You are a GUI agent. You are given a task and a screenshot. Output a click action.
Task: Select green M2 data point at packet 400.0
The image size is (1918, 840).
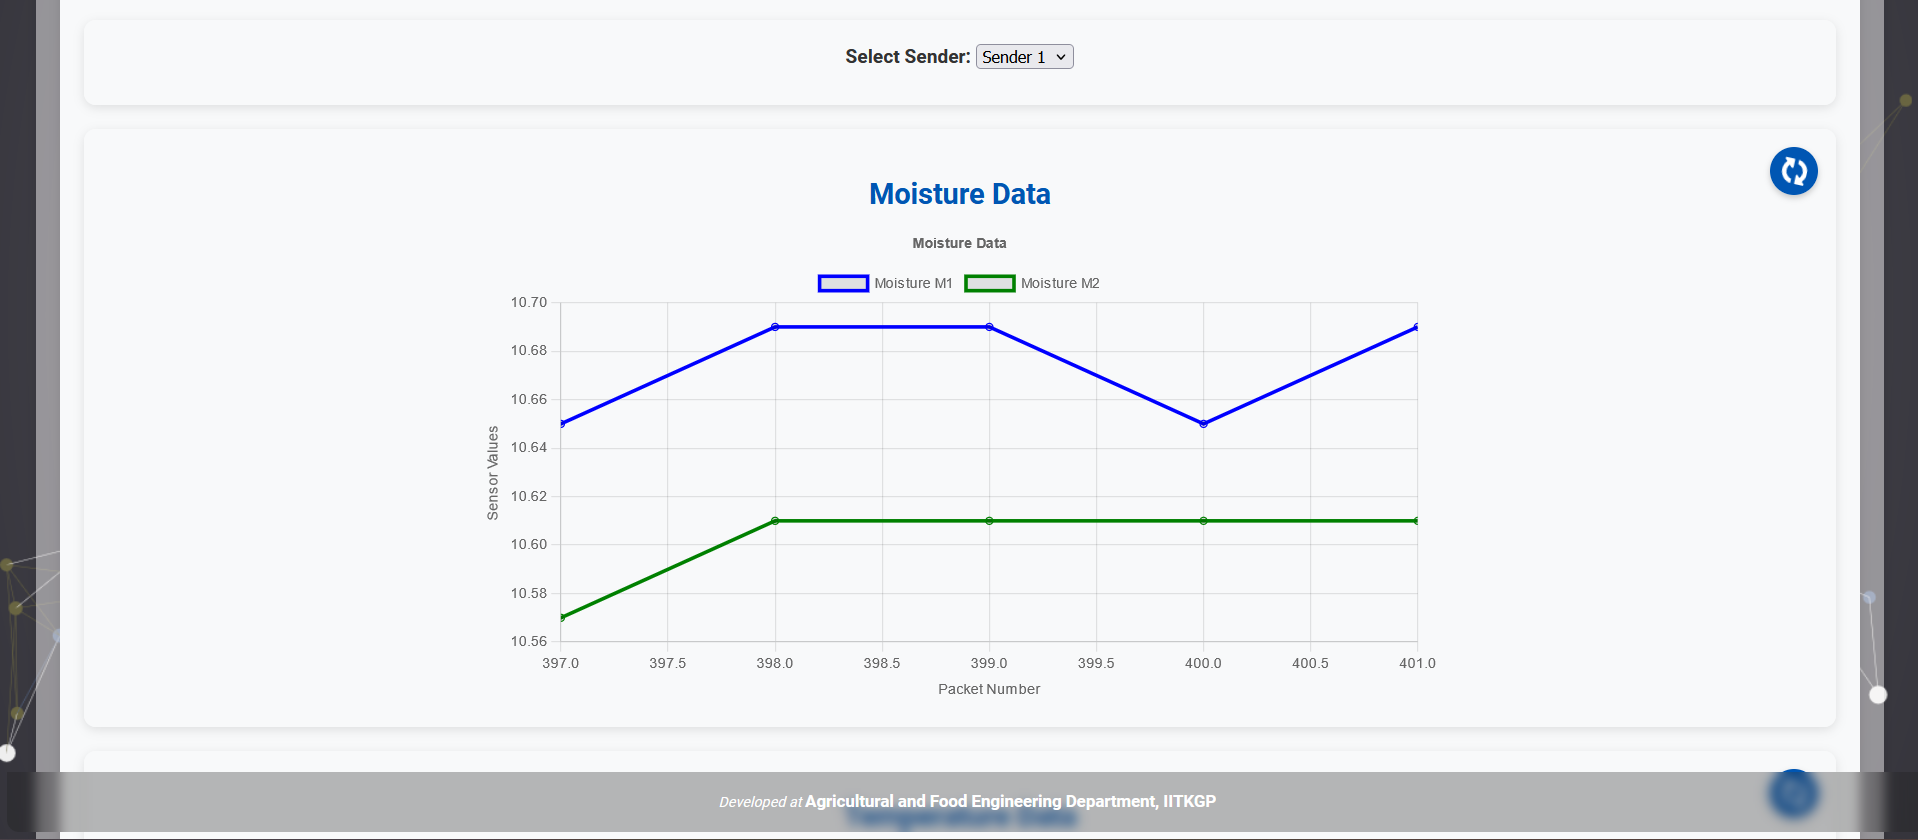[x=1203, y=521]
